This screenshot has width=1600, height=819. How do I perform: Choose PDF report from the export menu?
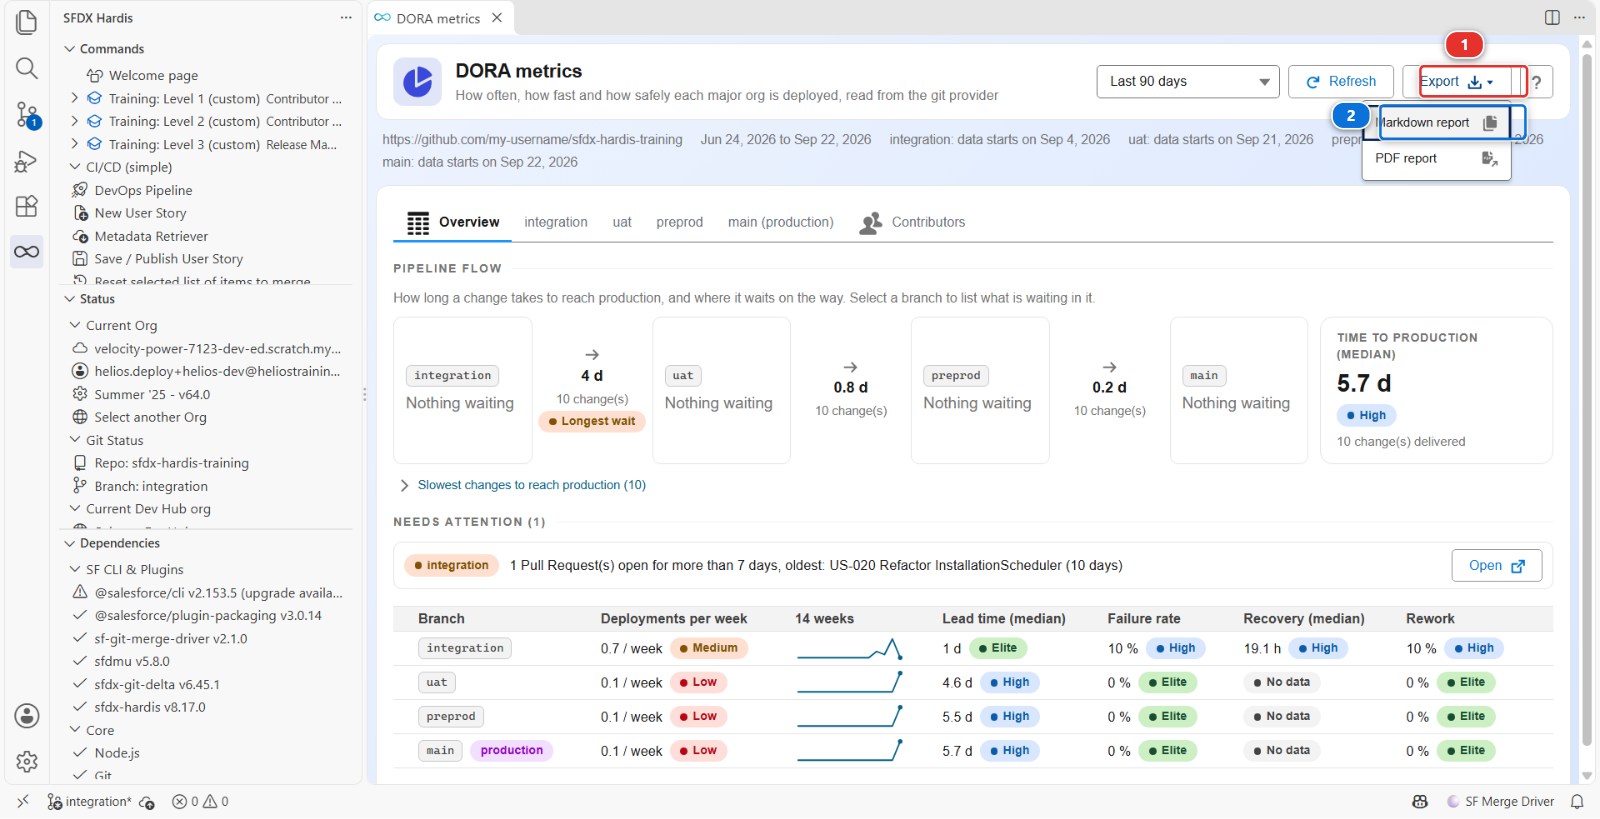pos(1437,158)
